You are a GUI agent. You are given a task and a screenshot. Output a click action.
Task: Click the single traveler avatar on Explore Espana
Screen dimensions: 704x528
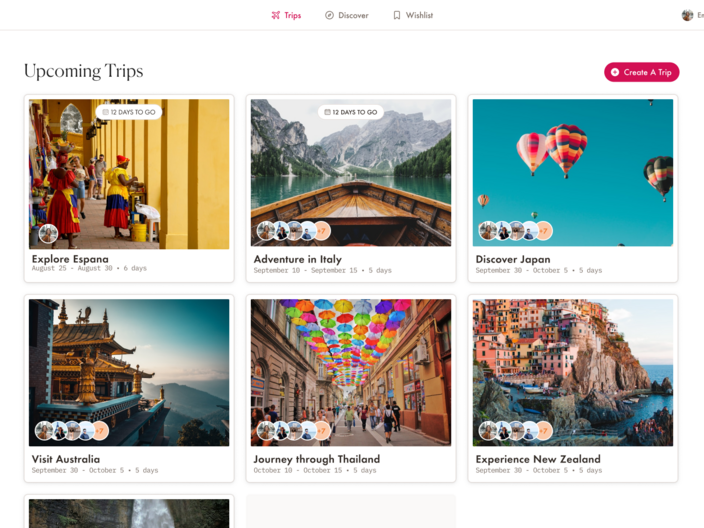click(48, 233)
